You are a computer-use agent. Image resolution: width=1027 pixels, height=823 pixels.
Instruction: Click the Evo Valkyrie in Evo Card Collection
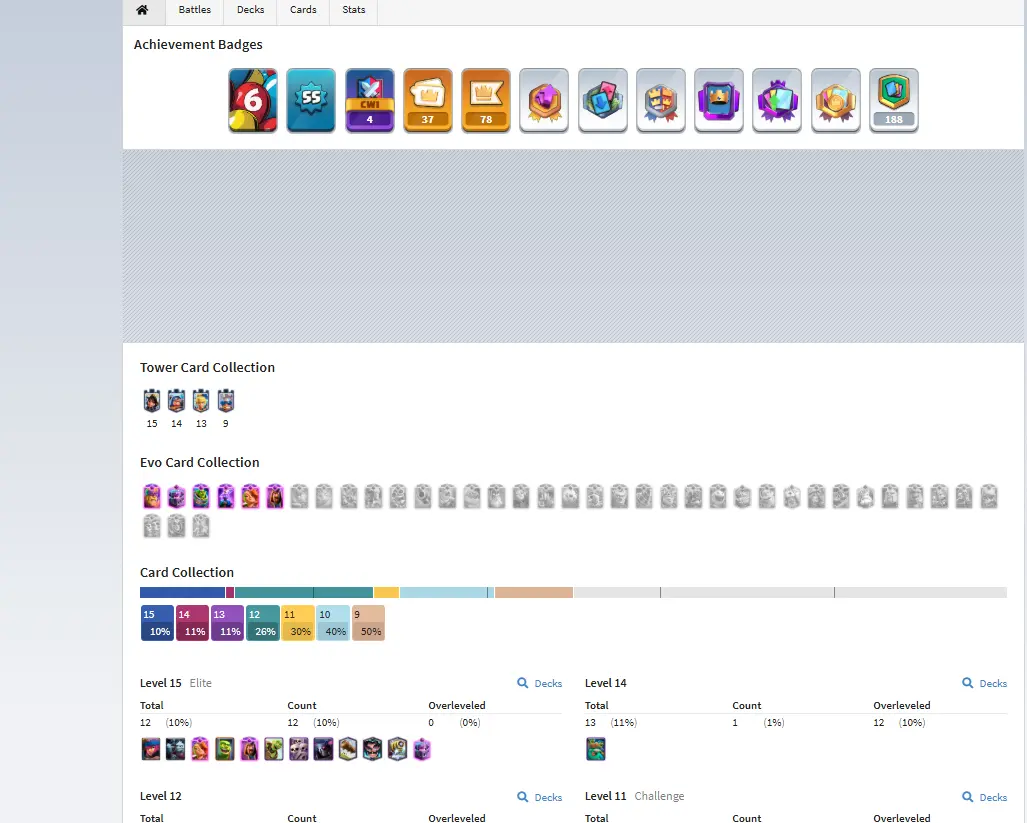pyautogui.click(x=250, y=497)
